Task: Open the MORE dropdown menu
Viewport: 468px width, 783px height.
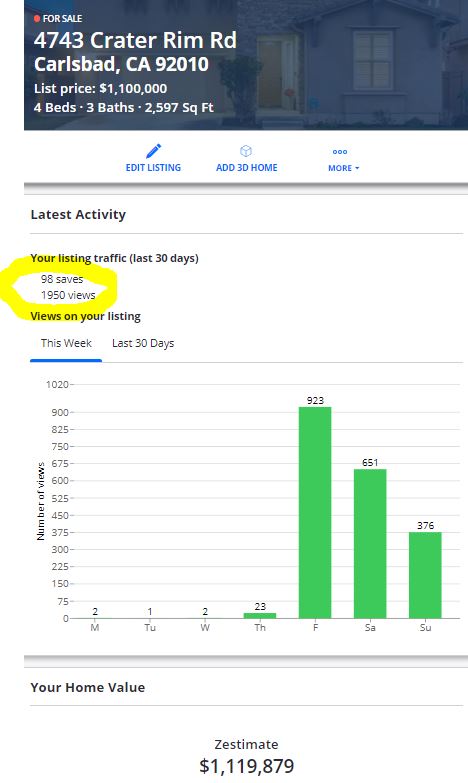Action: 344,168
